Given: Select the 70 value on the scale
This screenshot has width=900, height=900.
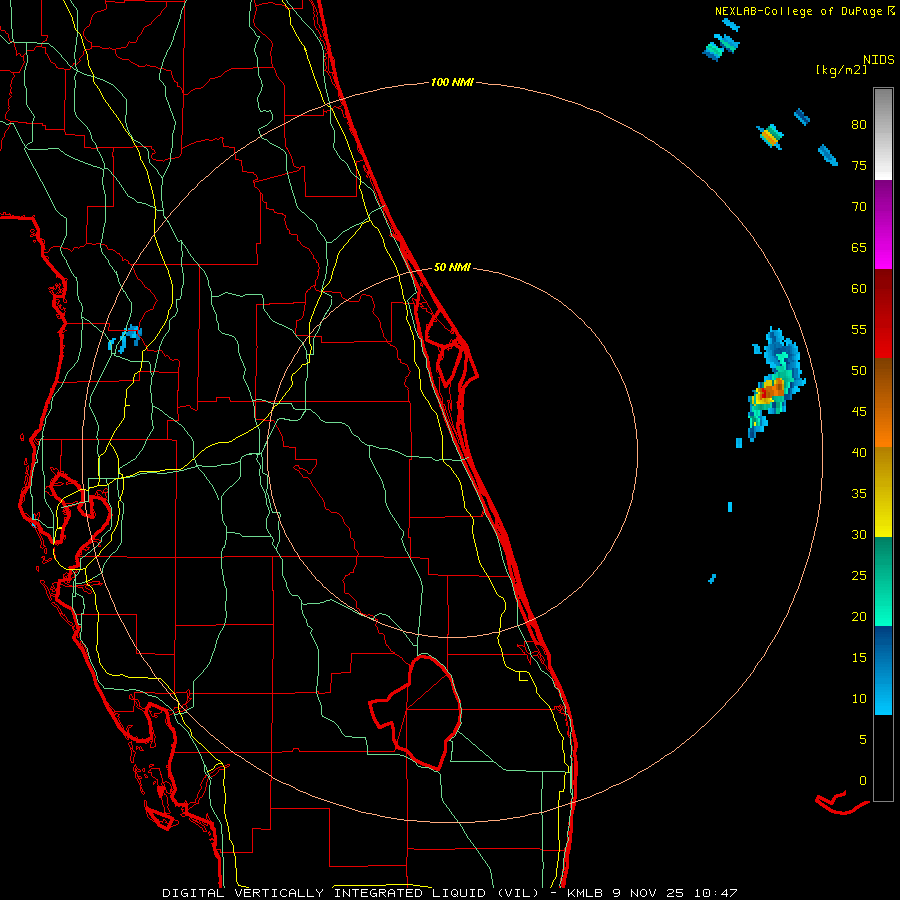Looking at the screenshot, I should point(859,207).
